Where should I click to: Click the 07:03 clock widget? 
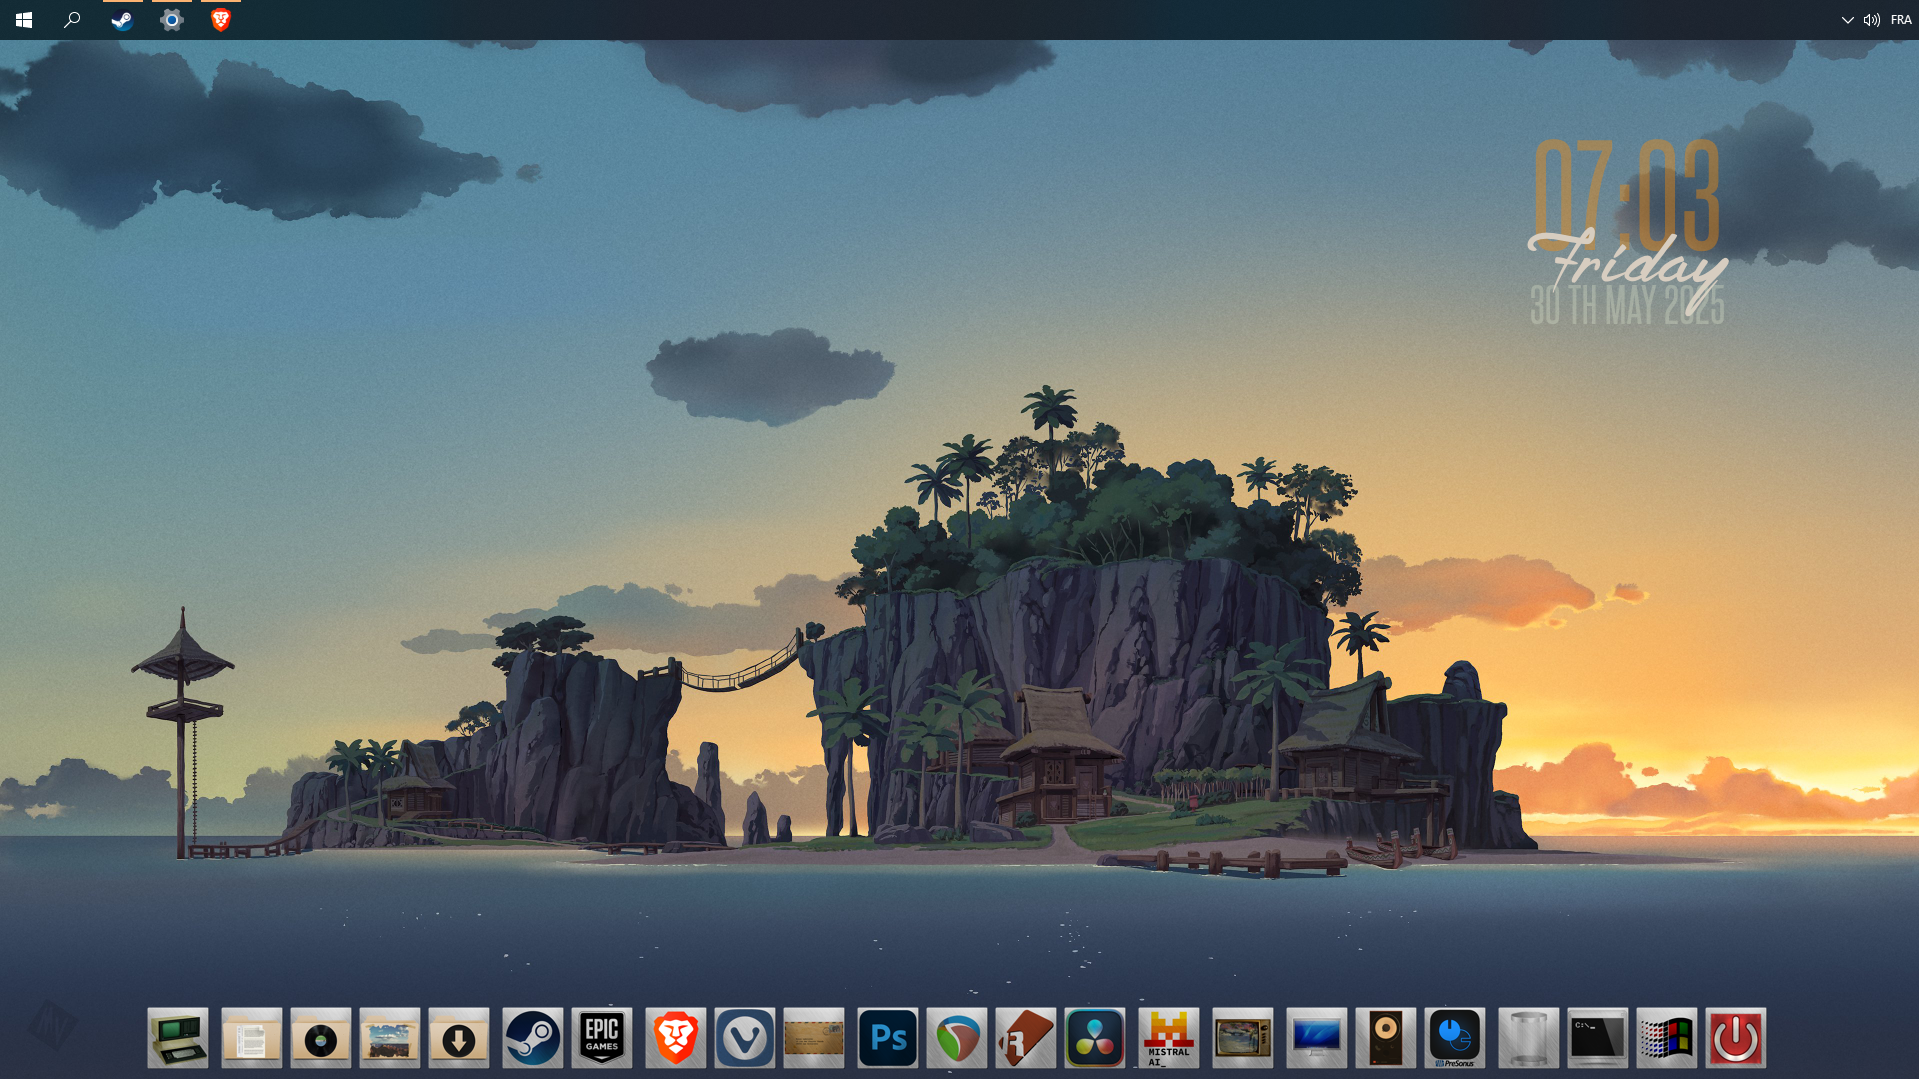click(1627, 195)
